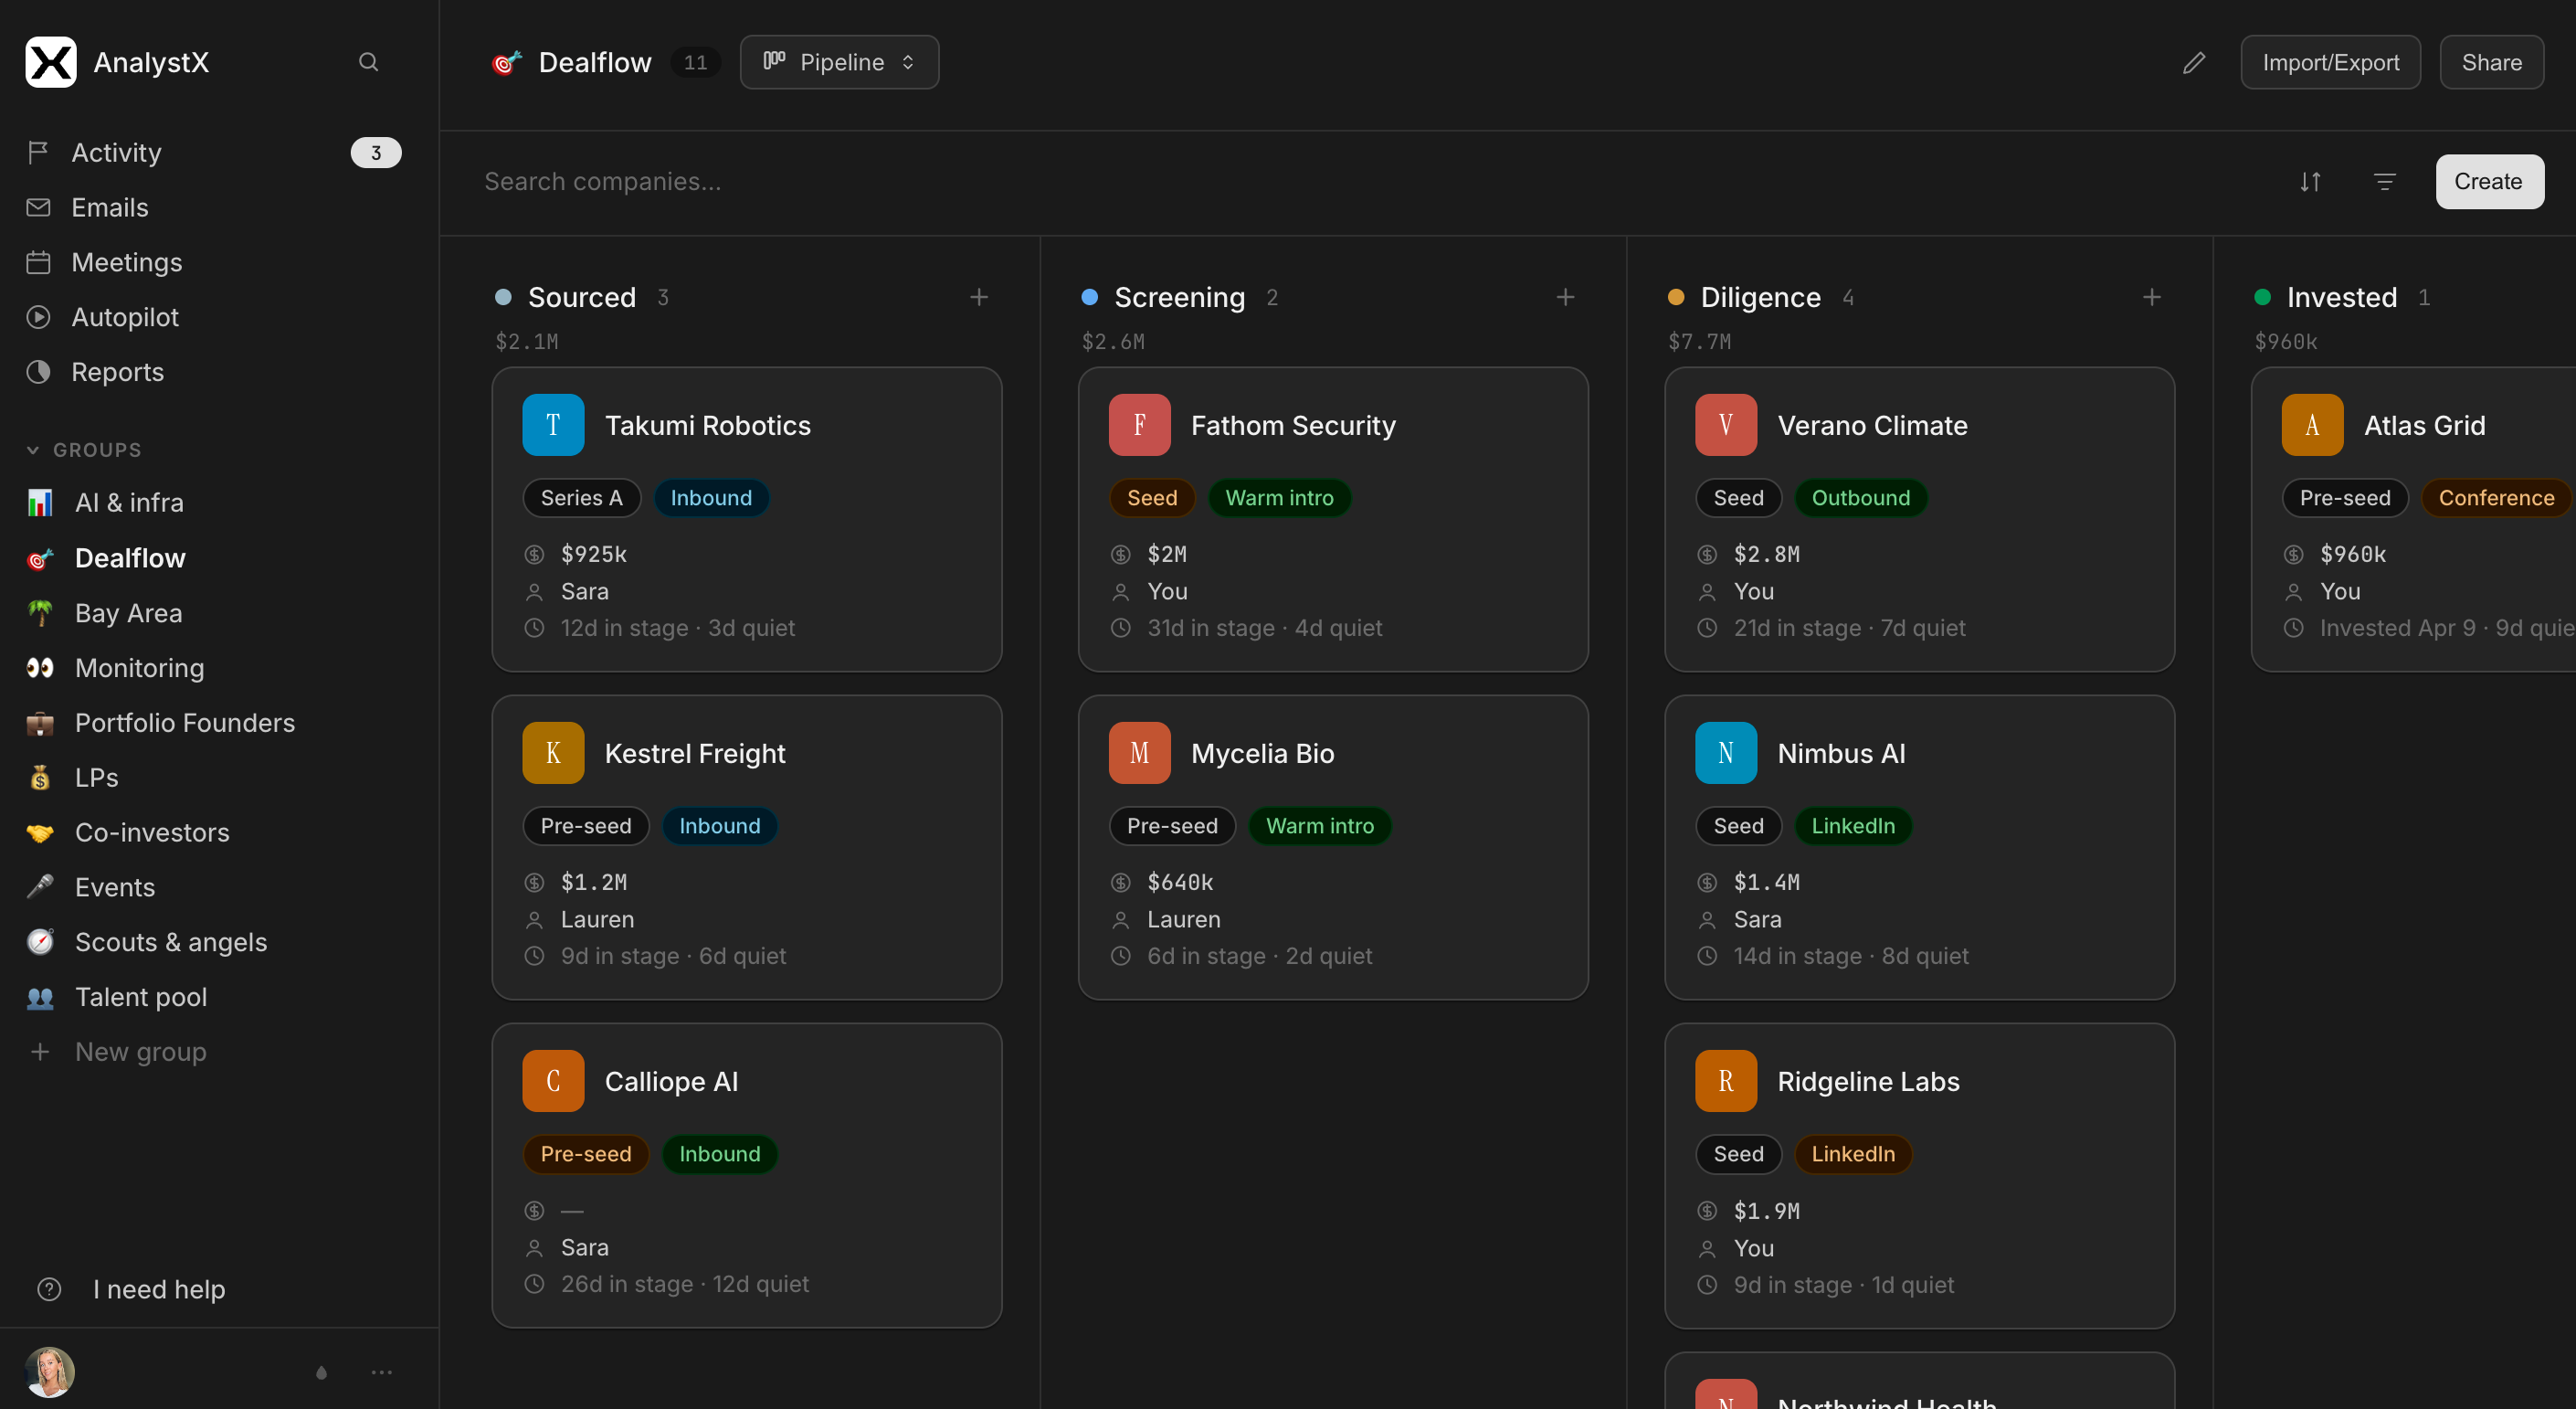Add a card to the Screening column
Image resolution: width=2576 pixels, height=1409 pixels.
click(1565, 297)
